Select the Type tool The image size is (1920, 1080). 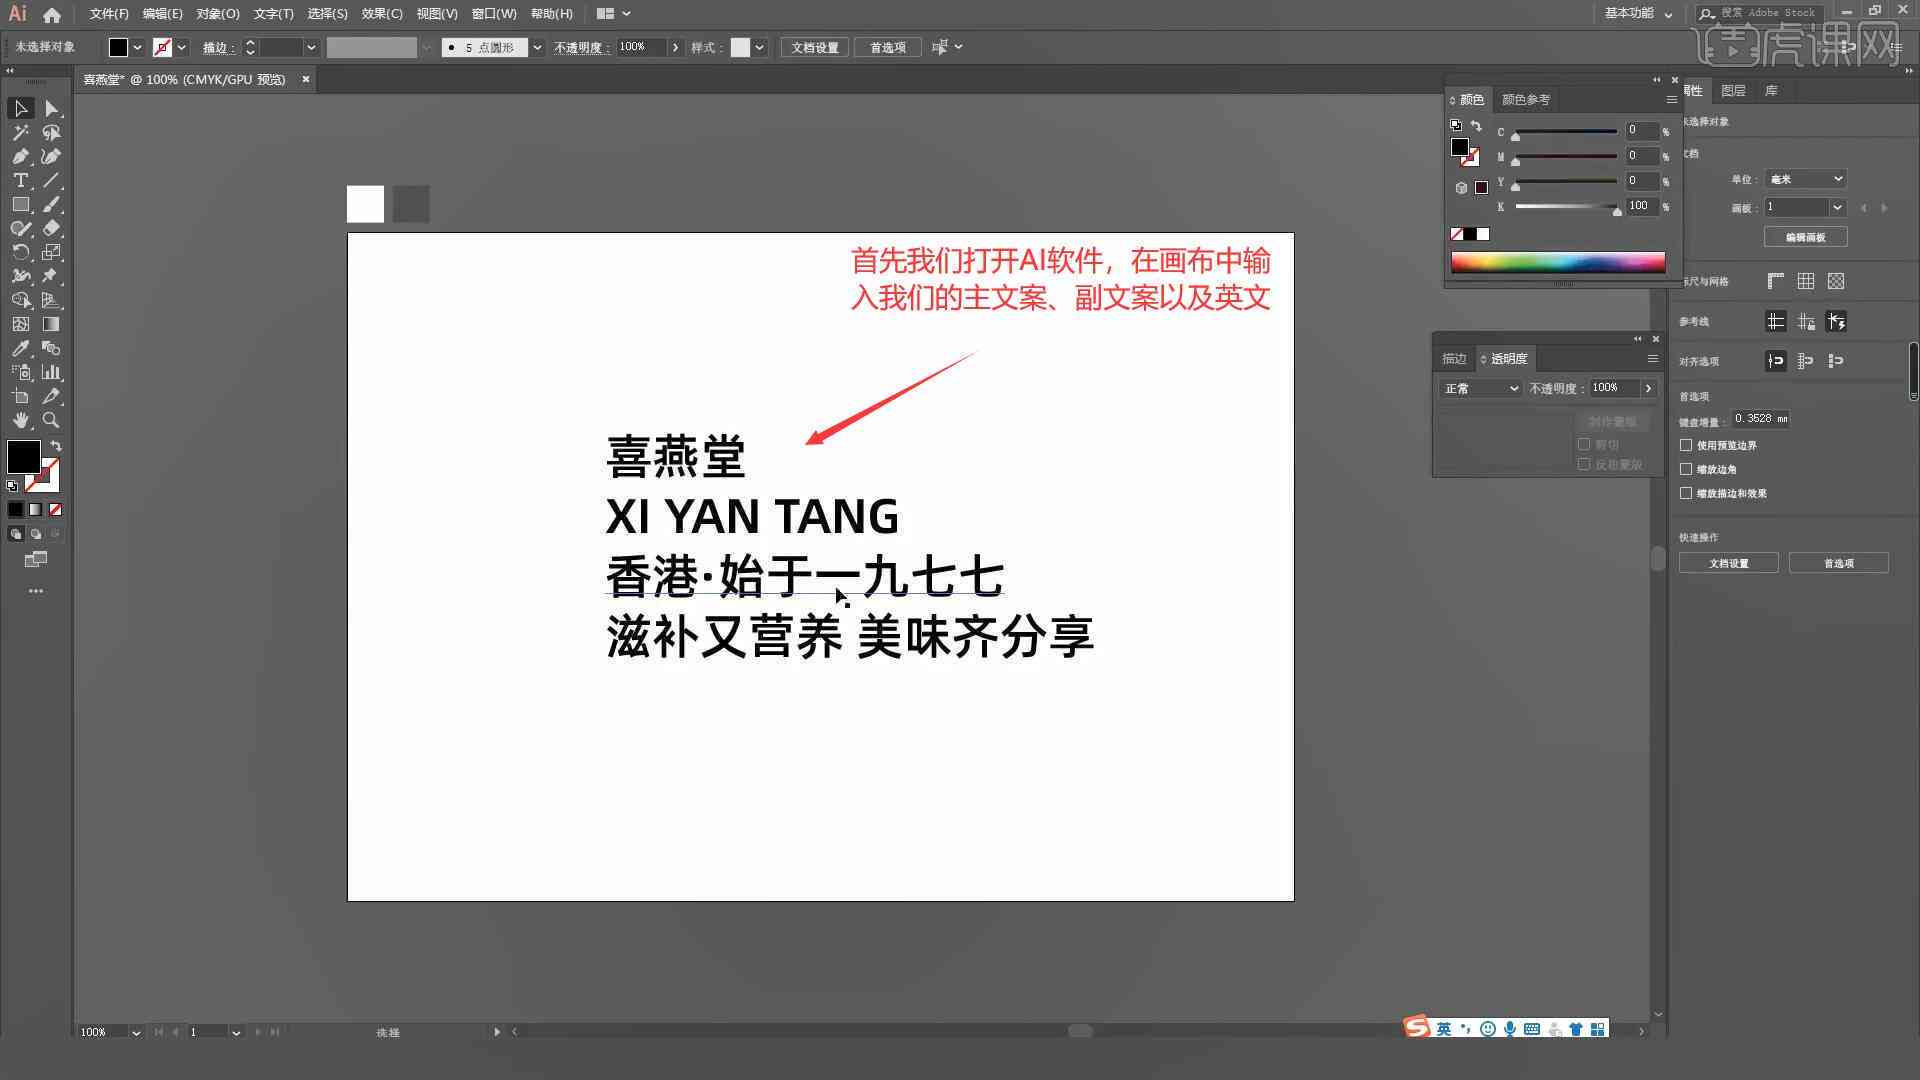[x=18, y=181]
